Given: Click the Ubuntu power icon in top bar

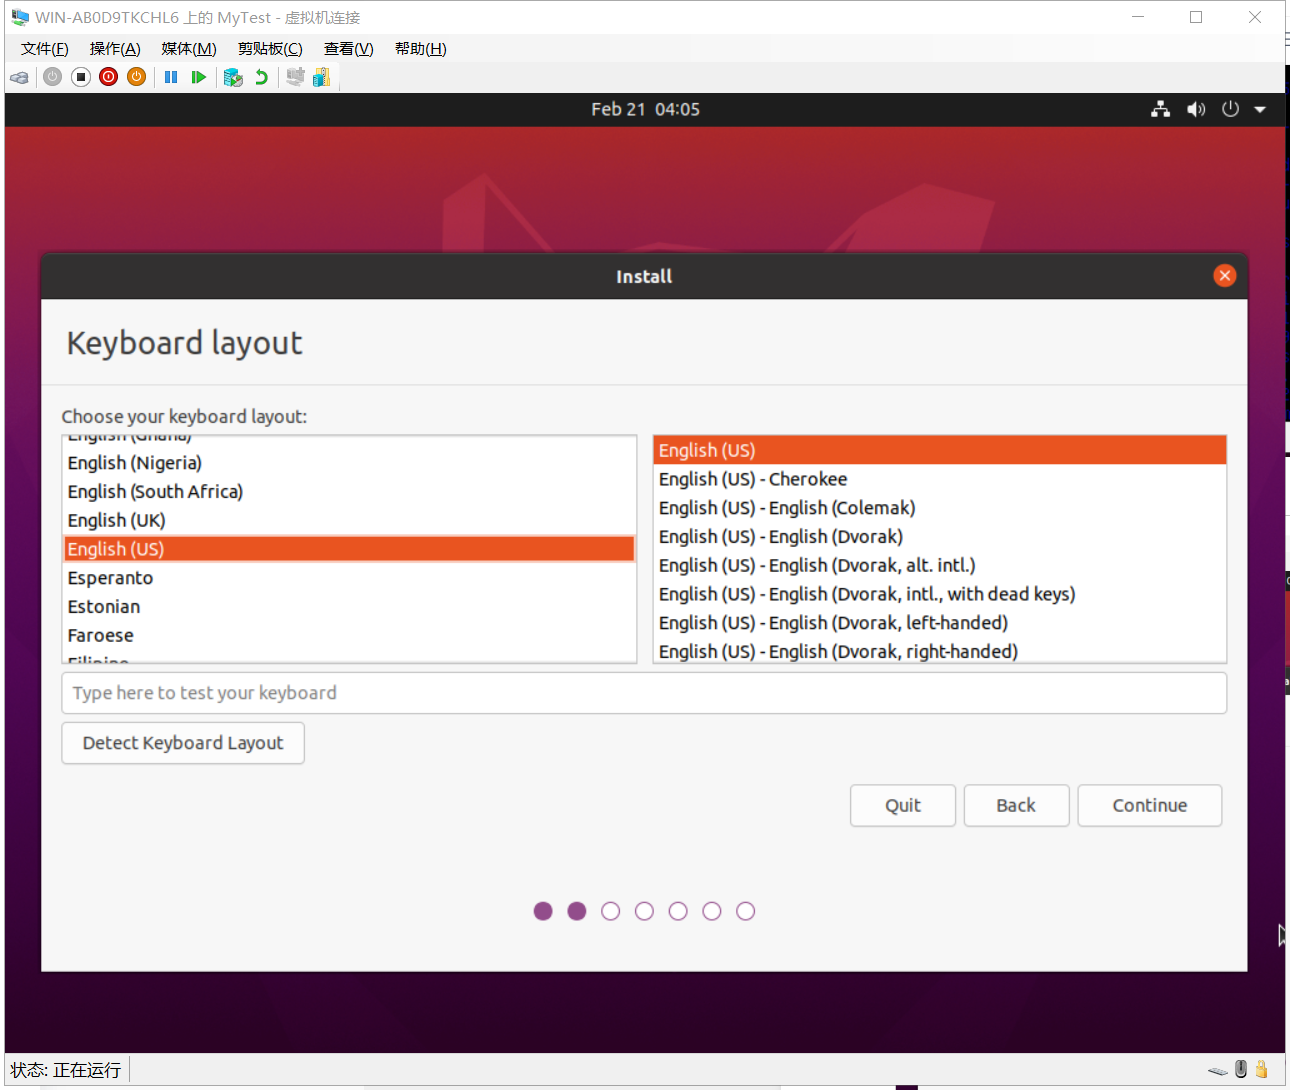Looking at the screenshot, I should pyautogui.click(x=1230, y=109).
